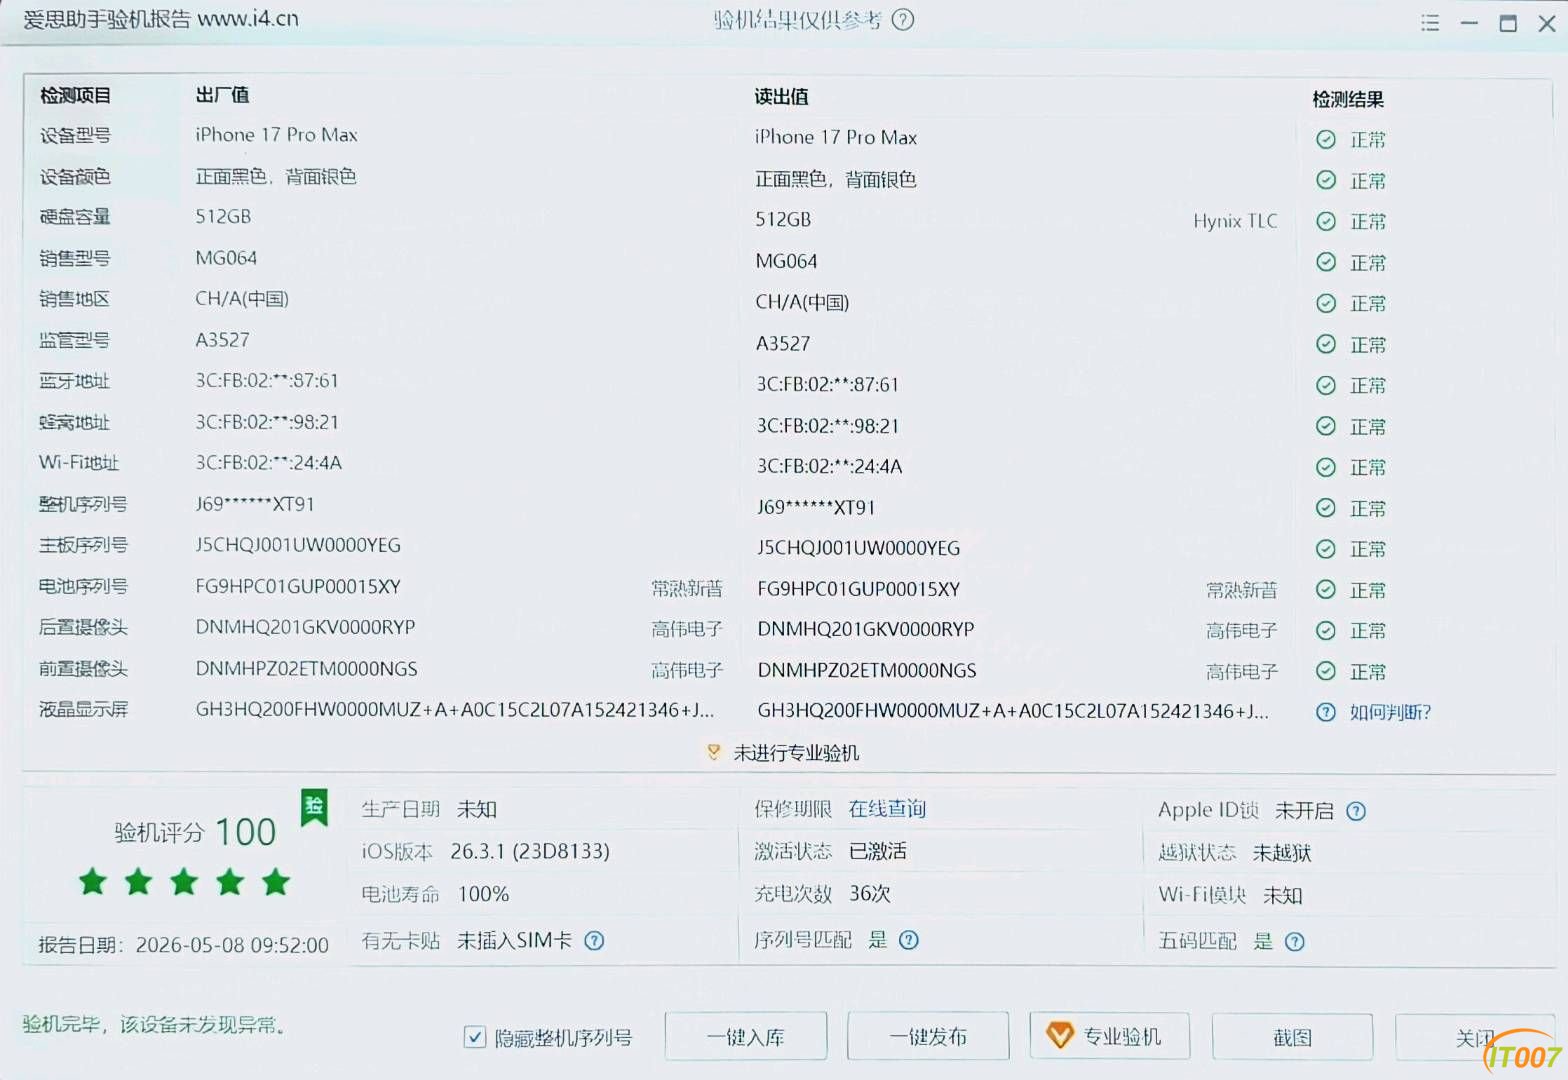Click the question icon in 液晶显示屏 row

[1326, 712]
